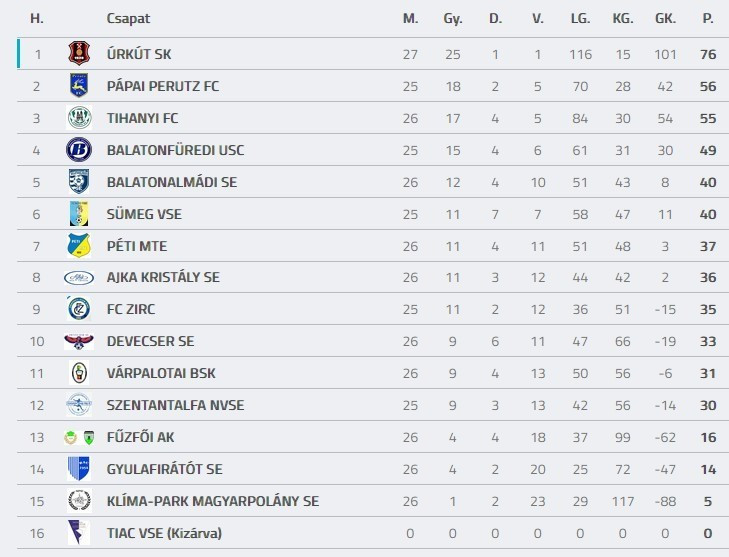Sort table by the P. points column
729x557 pixels.
(708, 18)
